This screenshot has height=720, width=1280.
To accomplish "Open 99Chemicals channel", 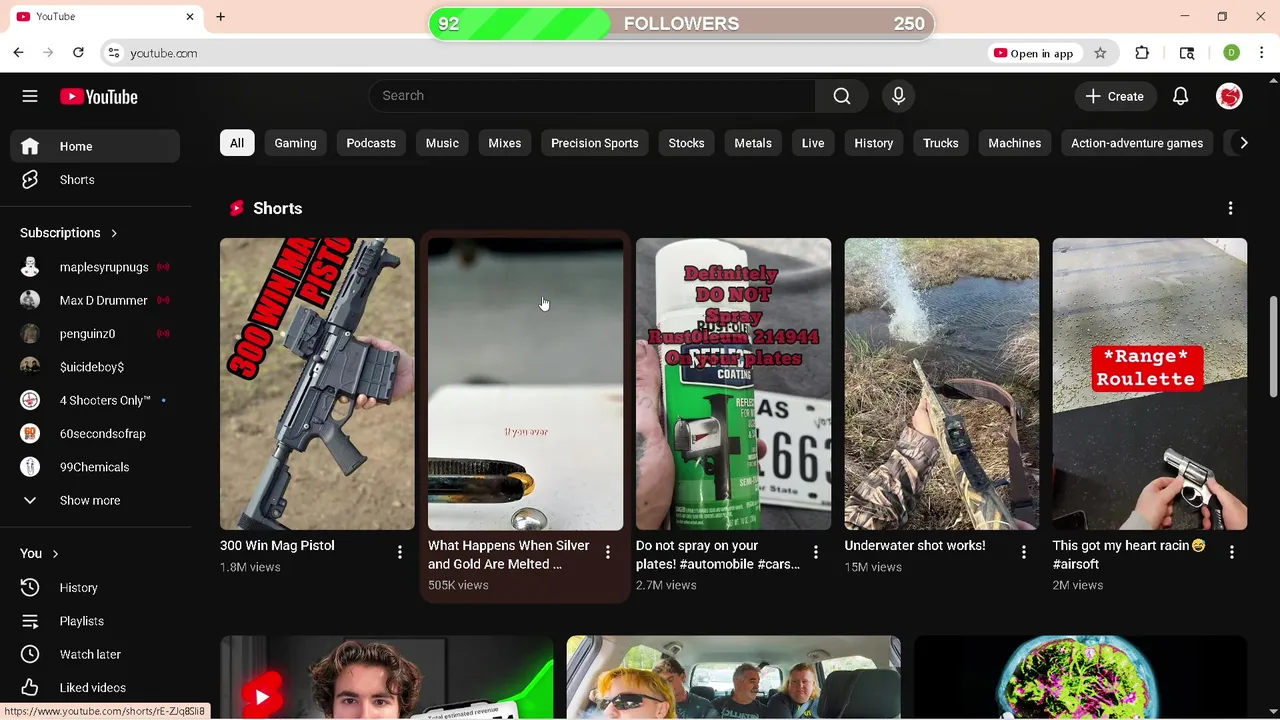I will [x=95, y=467].
